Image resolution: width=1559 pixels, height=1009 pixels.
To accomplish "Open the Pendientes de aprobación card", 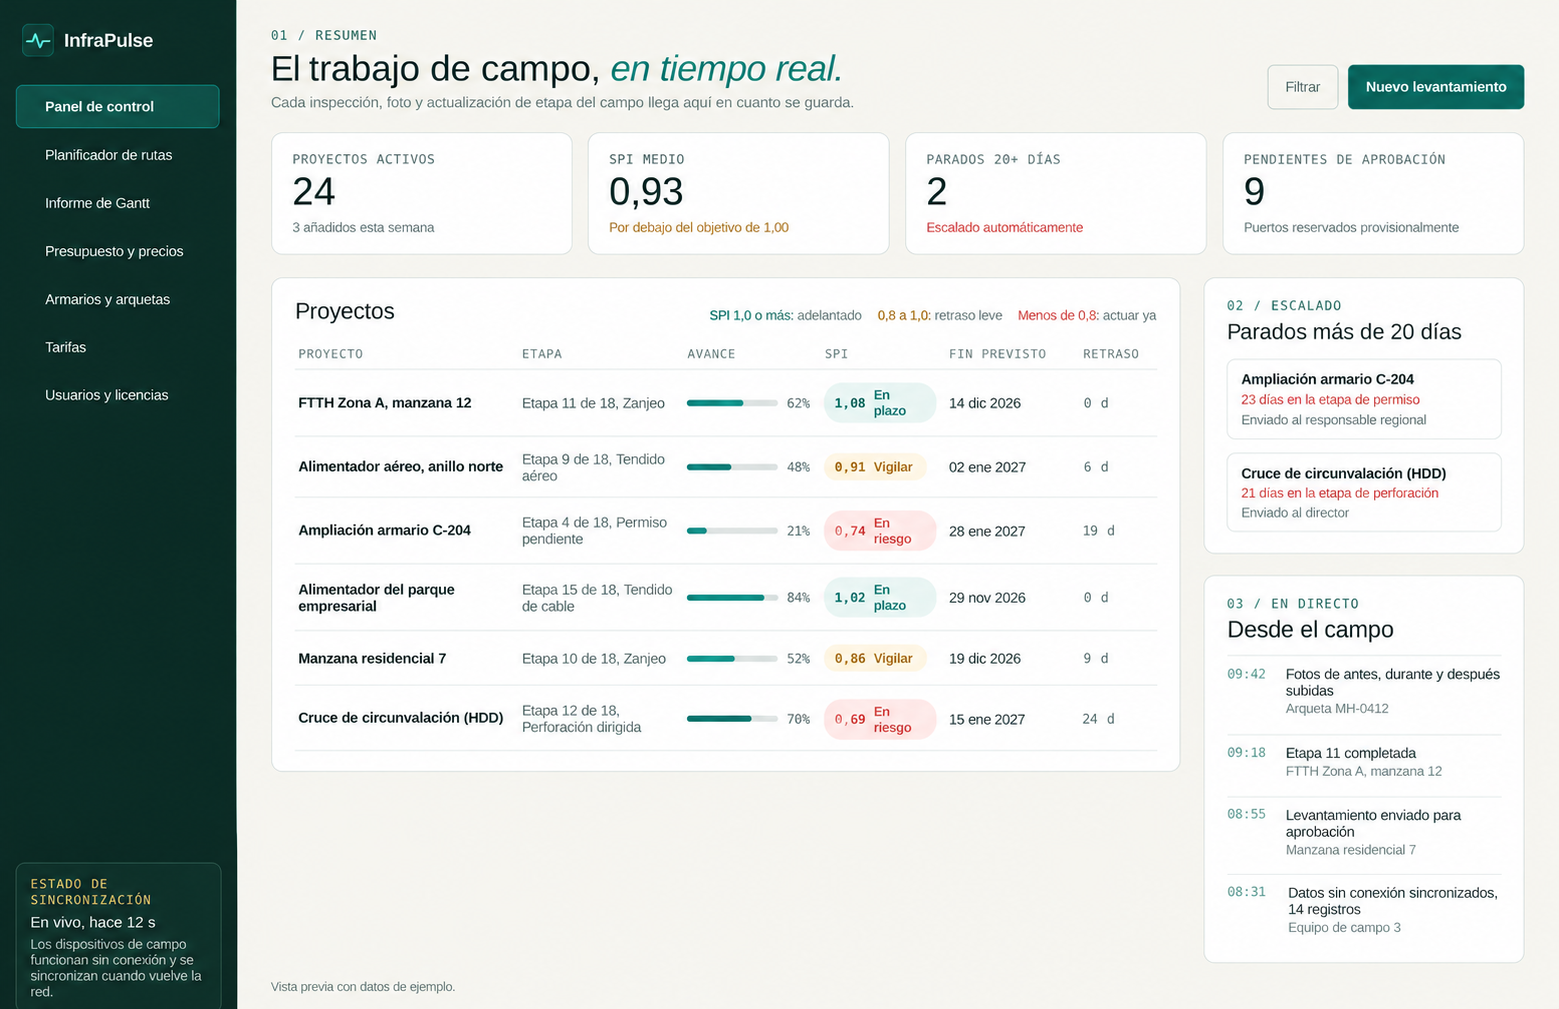I will pyautogui.click(x=1373, y=193).
